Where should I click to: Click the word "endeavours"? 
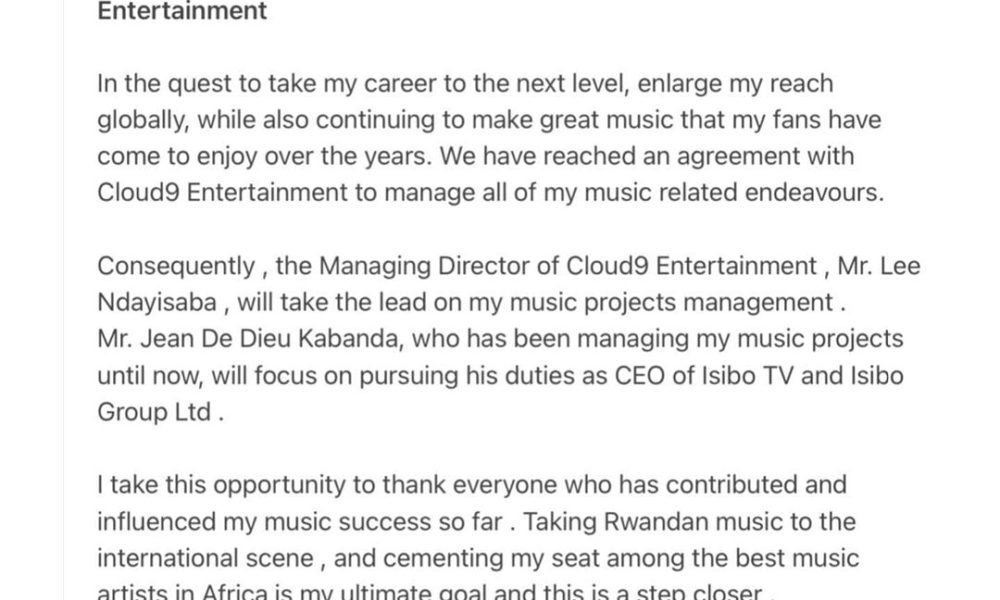pos(815,193)
